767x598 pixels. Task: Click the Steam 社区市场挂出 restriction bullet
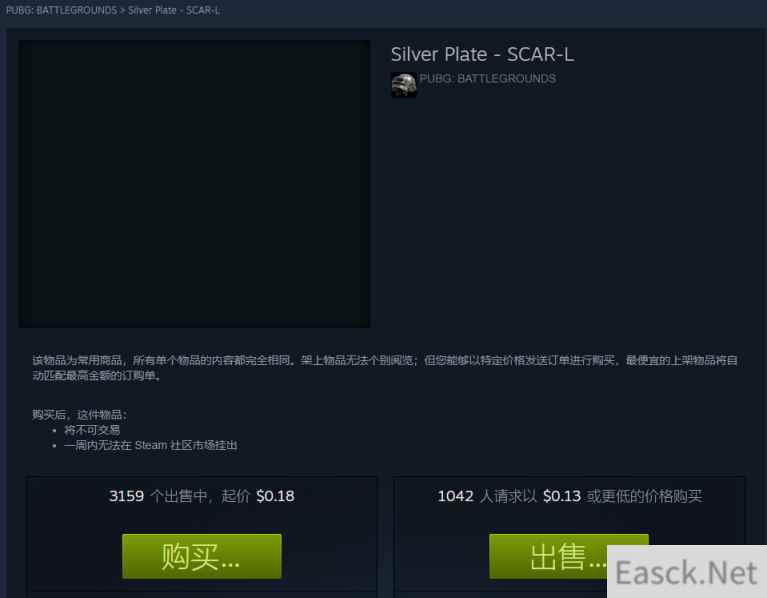pyautogui.click(x=151, y=445)
